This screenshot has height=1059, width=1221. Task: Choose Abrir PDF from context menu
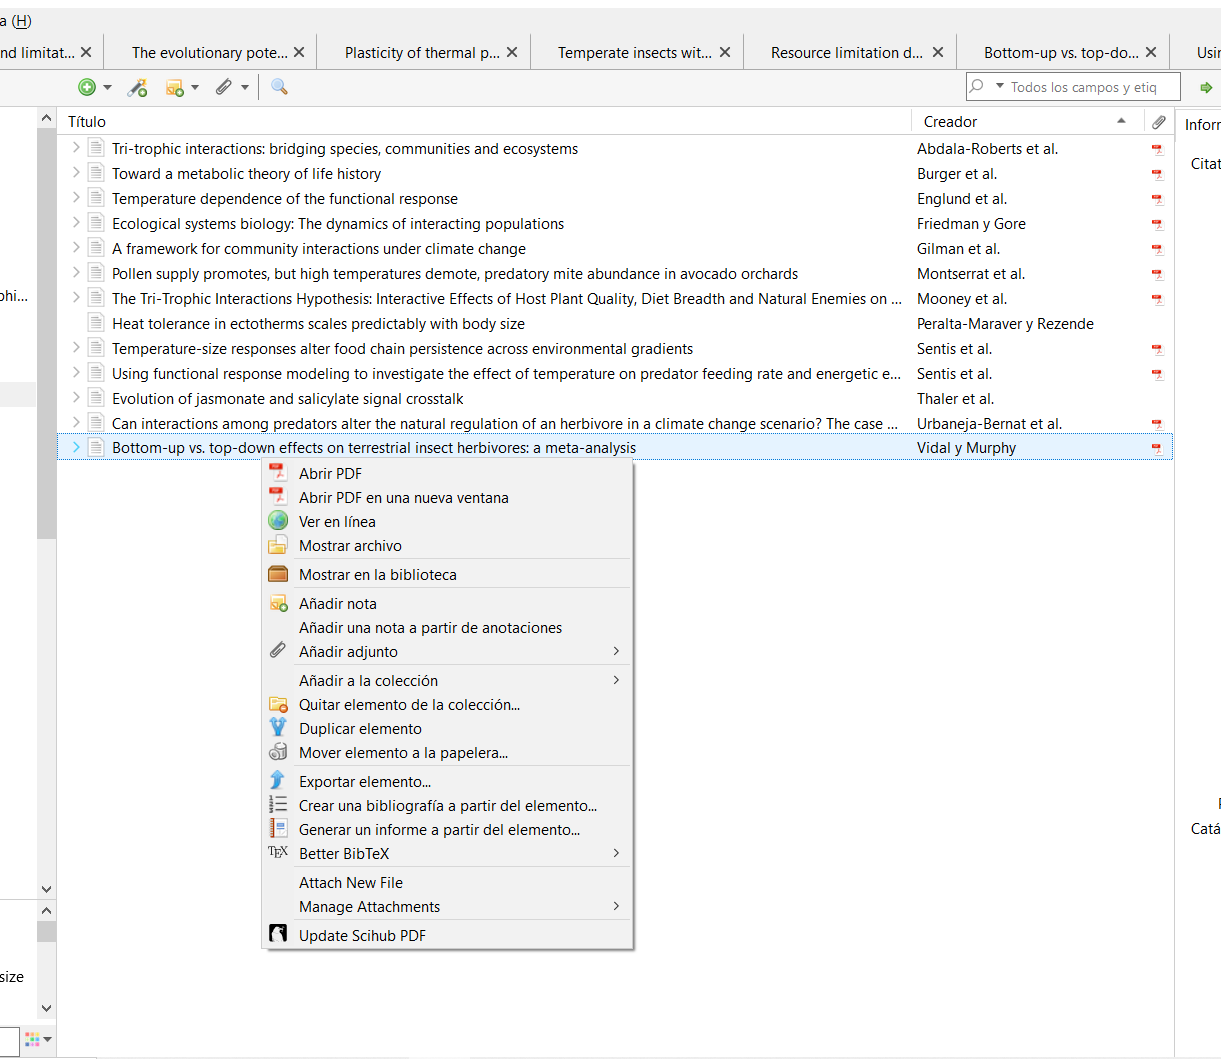click(x=330, y=474)
